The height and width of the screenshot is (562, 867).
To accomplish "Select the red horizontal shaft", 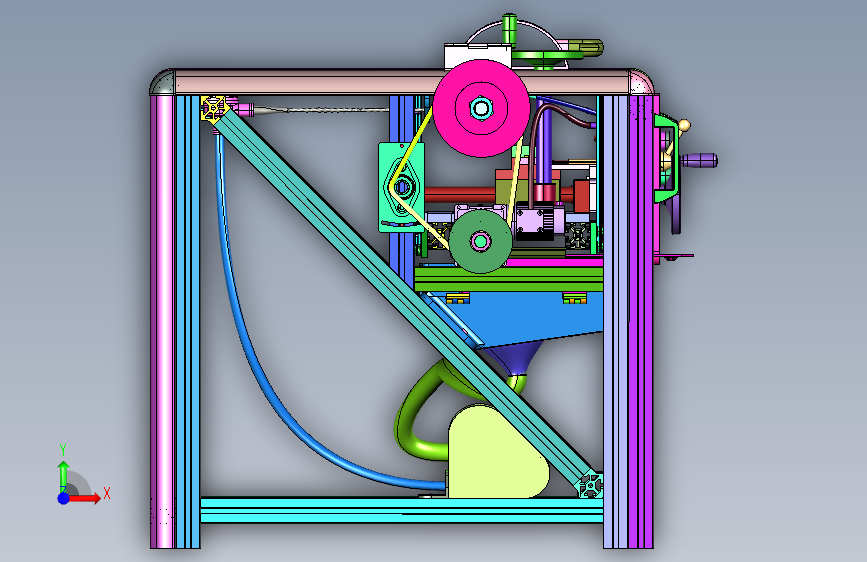I will [x=460, y=194].
